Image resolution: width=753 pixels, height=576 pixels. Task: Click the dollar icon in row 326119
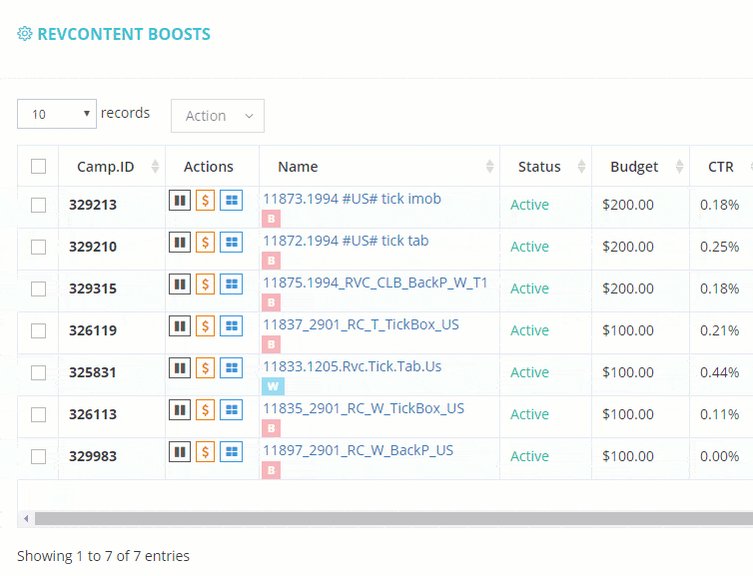pos(205,326)
